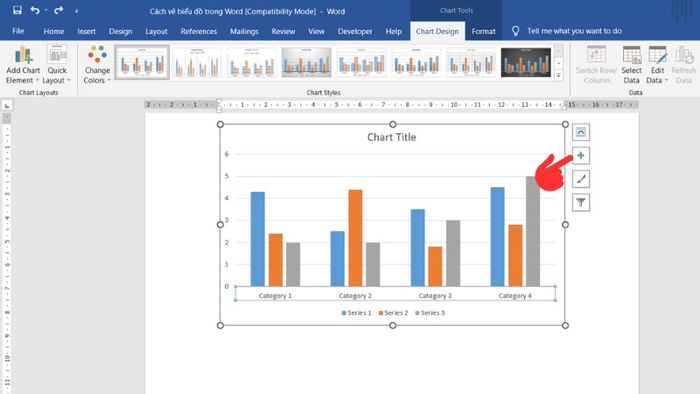The width and height of the screenshot is (700, 394).
Task: Open the Layout Options button beside chart
Action: point(581,132)
